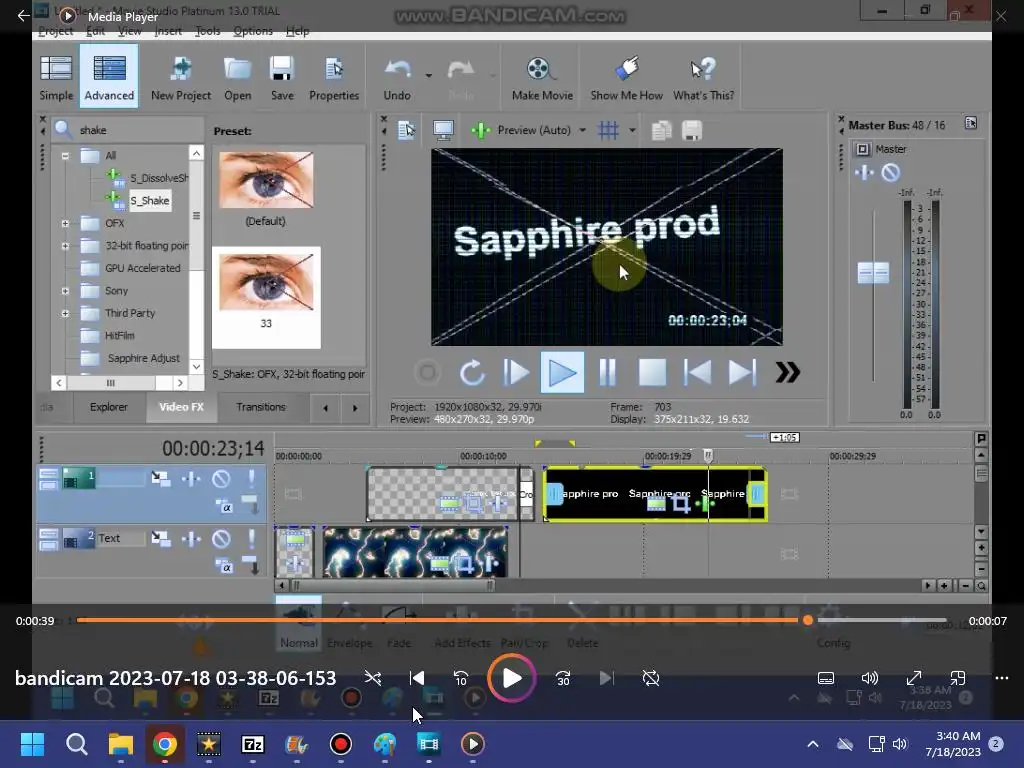Activate What's This help
Viewport: 1024px width, 768px height.
click(703, 77)
